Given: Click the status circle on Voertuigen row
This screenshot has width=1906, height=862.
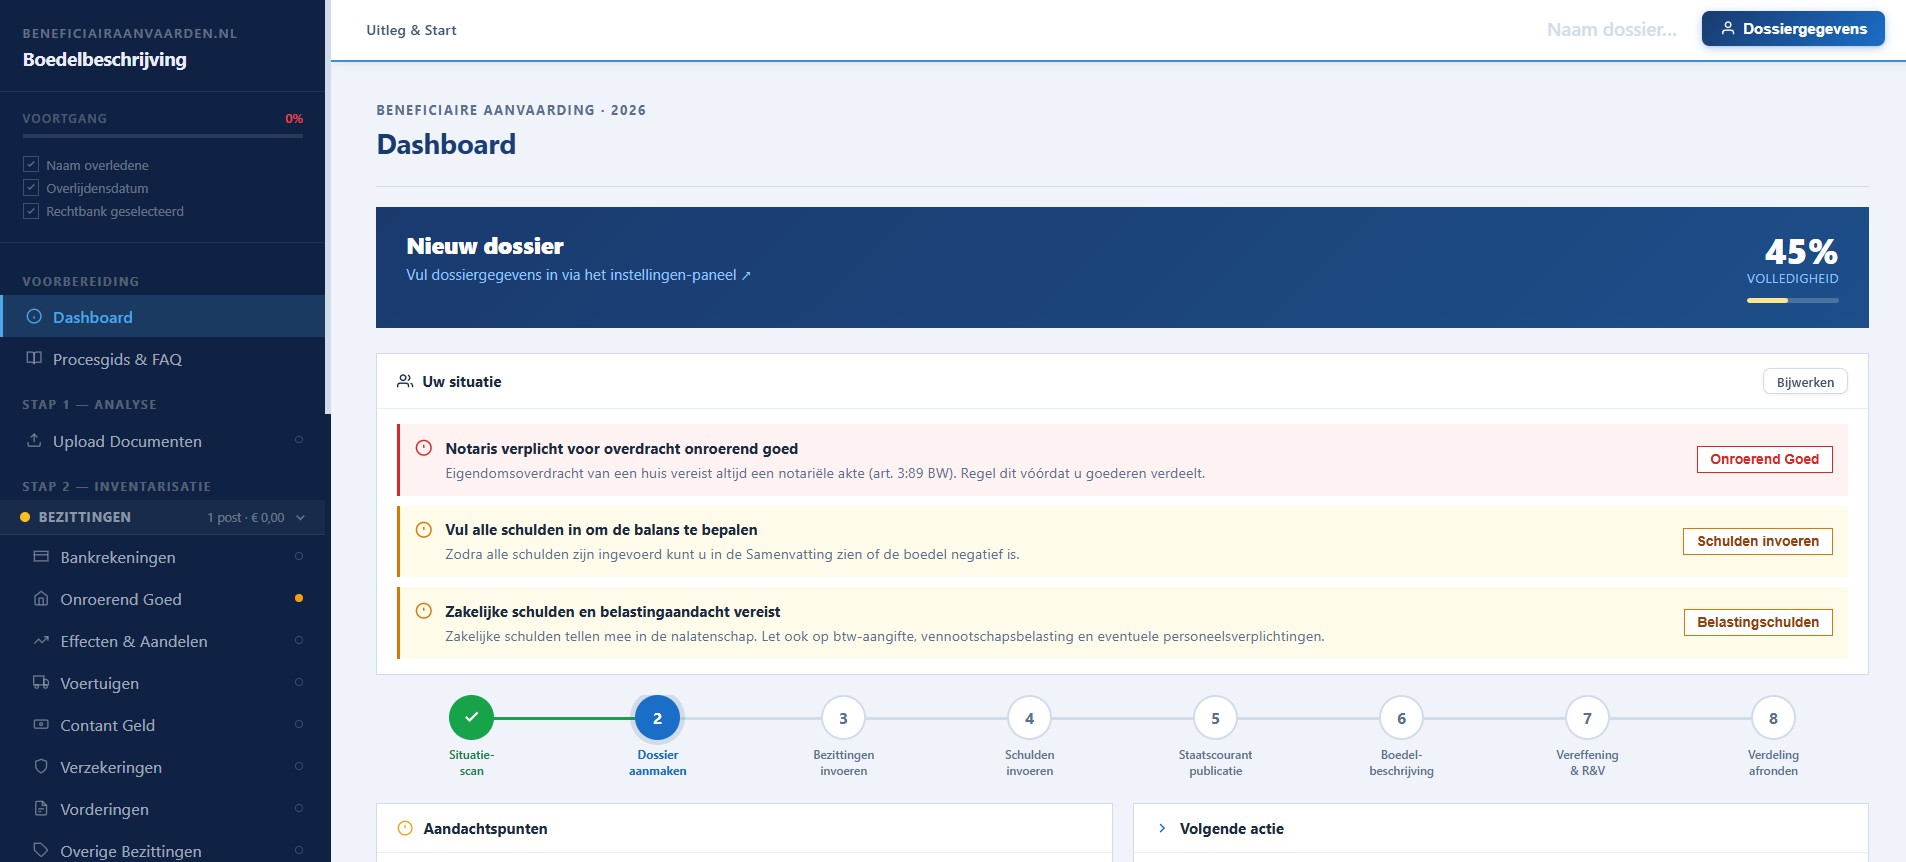Looking at the screenshot, I should pos(299,682).
